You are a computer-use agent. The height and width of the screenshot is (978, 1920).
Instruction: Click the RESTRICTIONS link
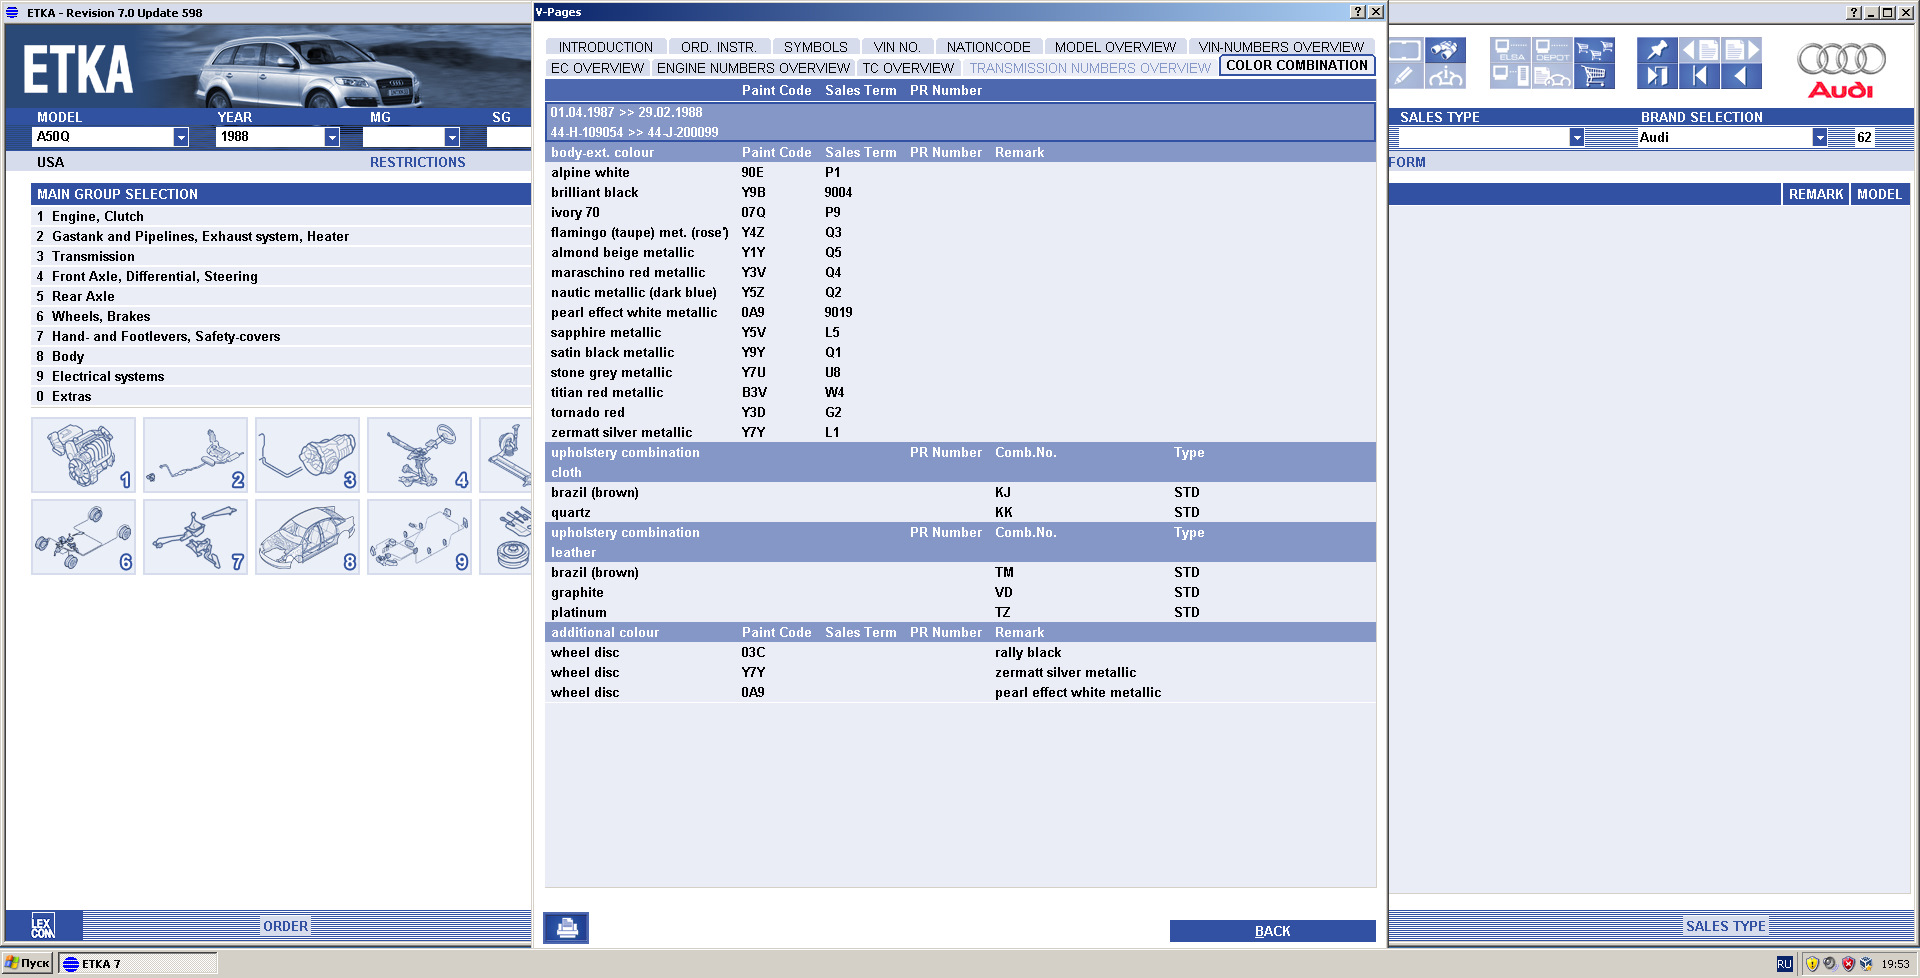[x=417, y=162]
